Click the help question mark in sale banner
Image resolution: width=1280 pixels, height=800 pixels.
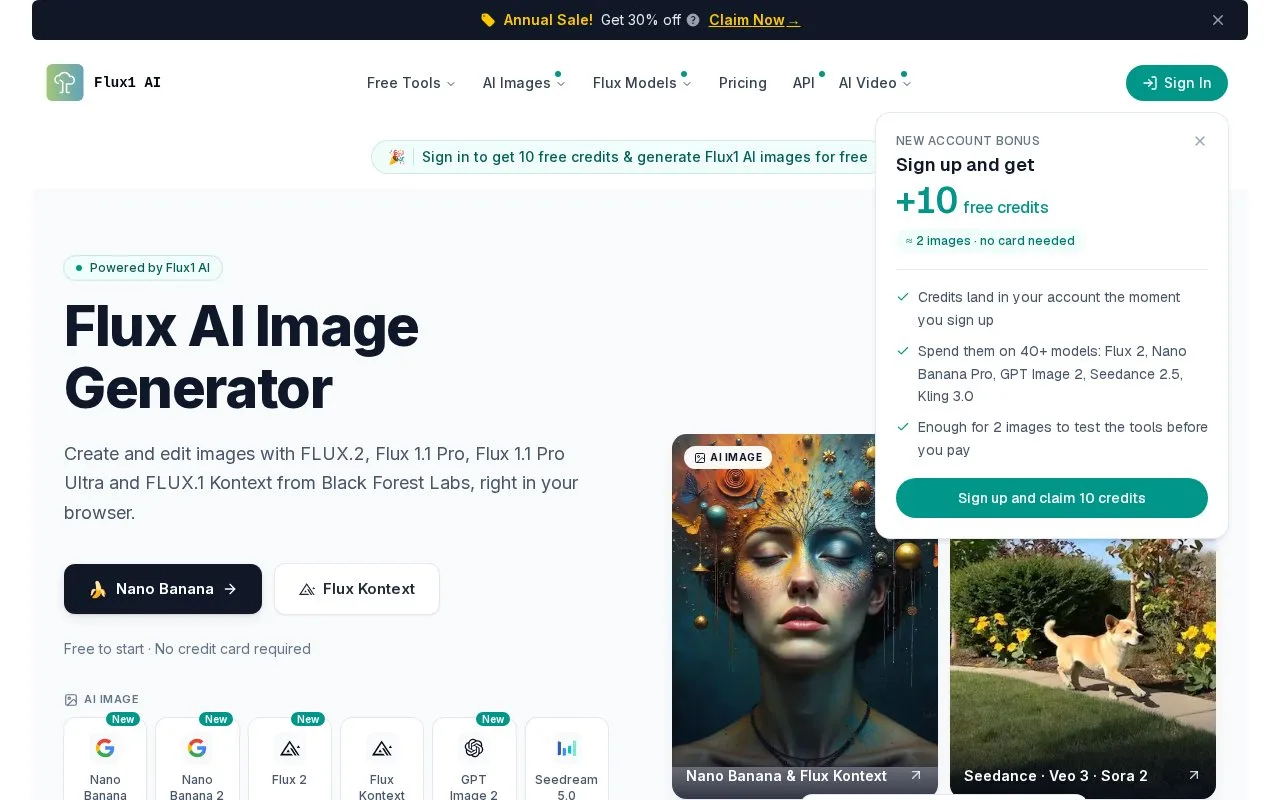pos(693,20)
